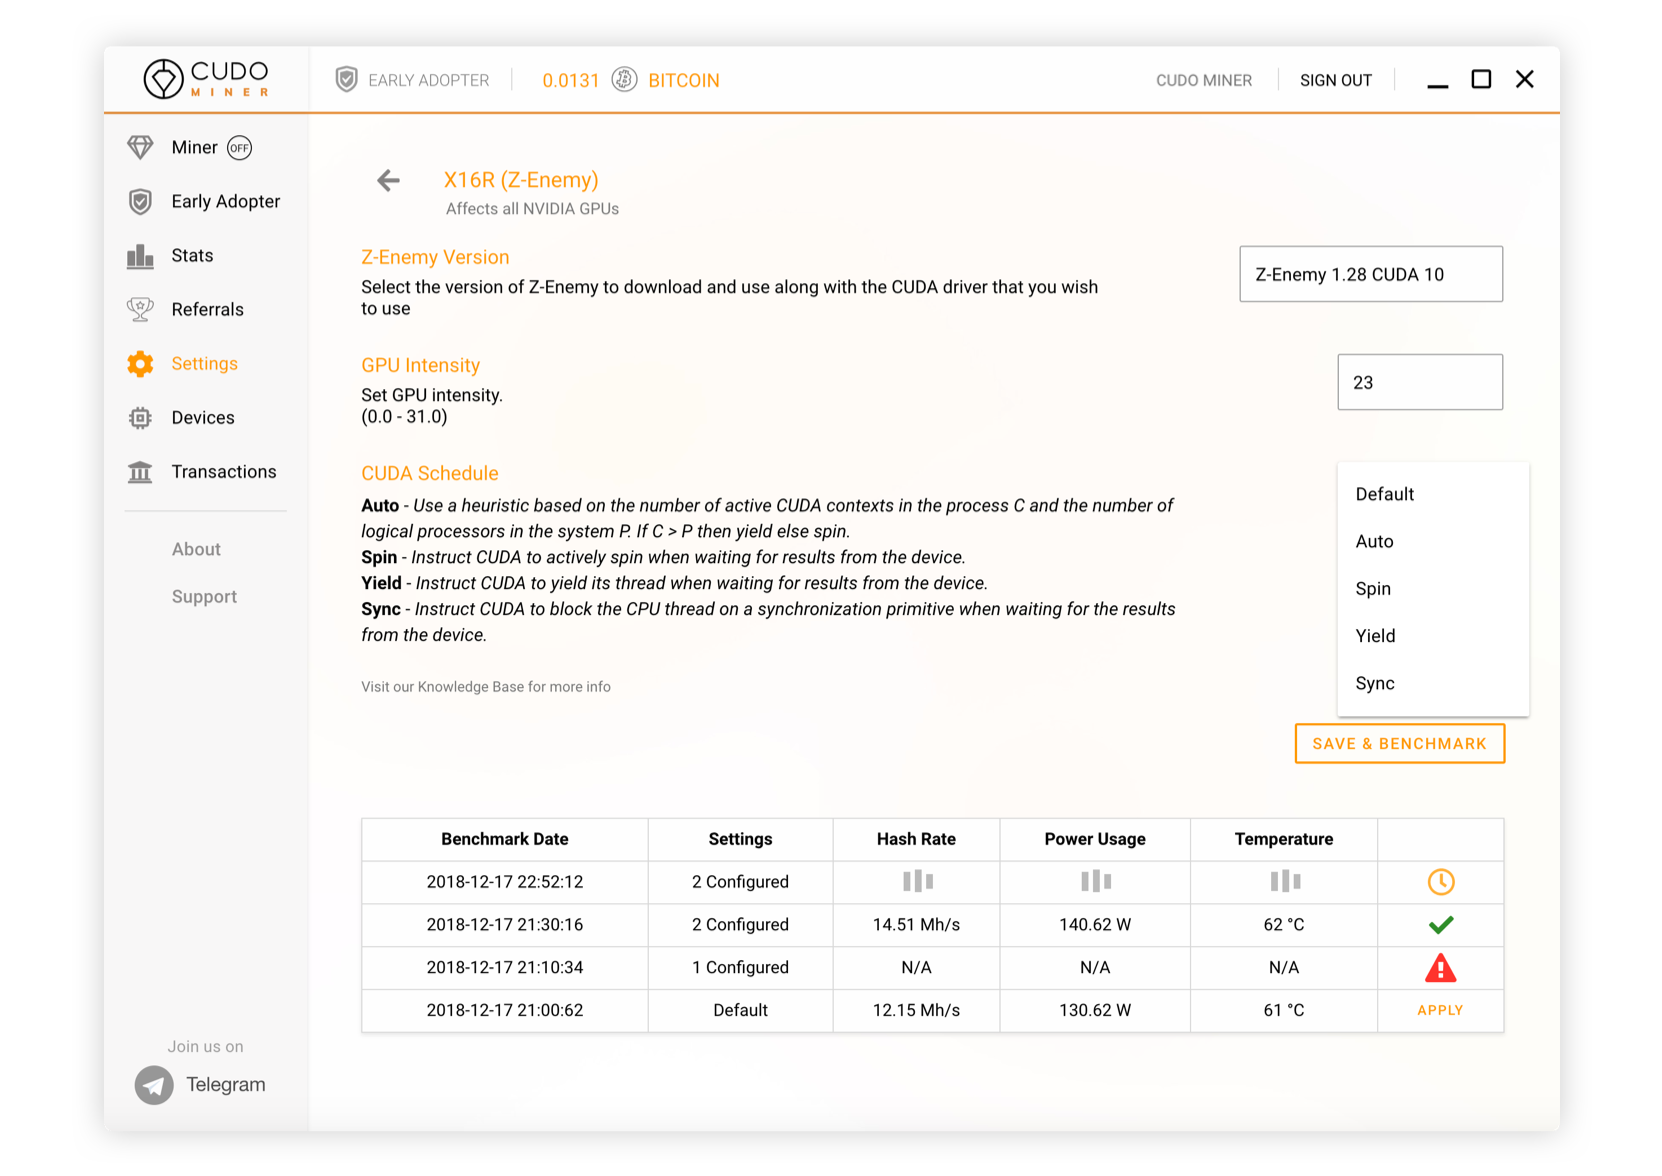The height and width of the screenshot is (1176, 1662).
Task: Click the 2018-12-17 21:10:34 date cell
Action: coord(504,967)
